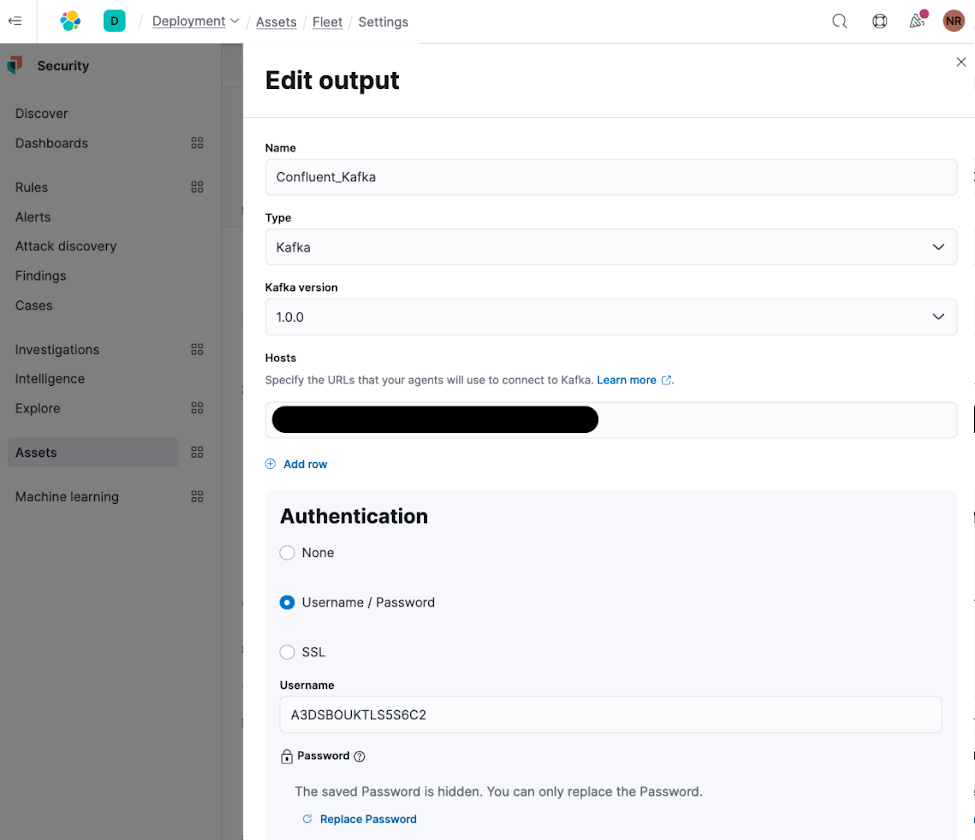The width and height of the screenshot is (975, 840).
Task: Open Investigations in sidebar
Action: [57, 349]
